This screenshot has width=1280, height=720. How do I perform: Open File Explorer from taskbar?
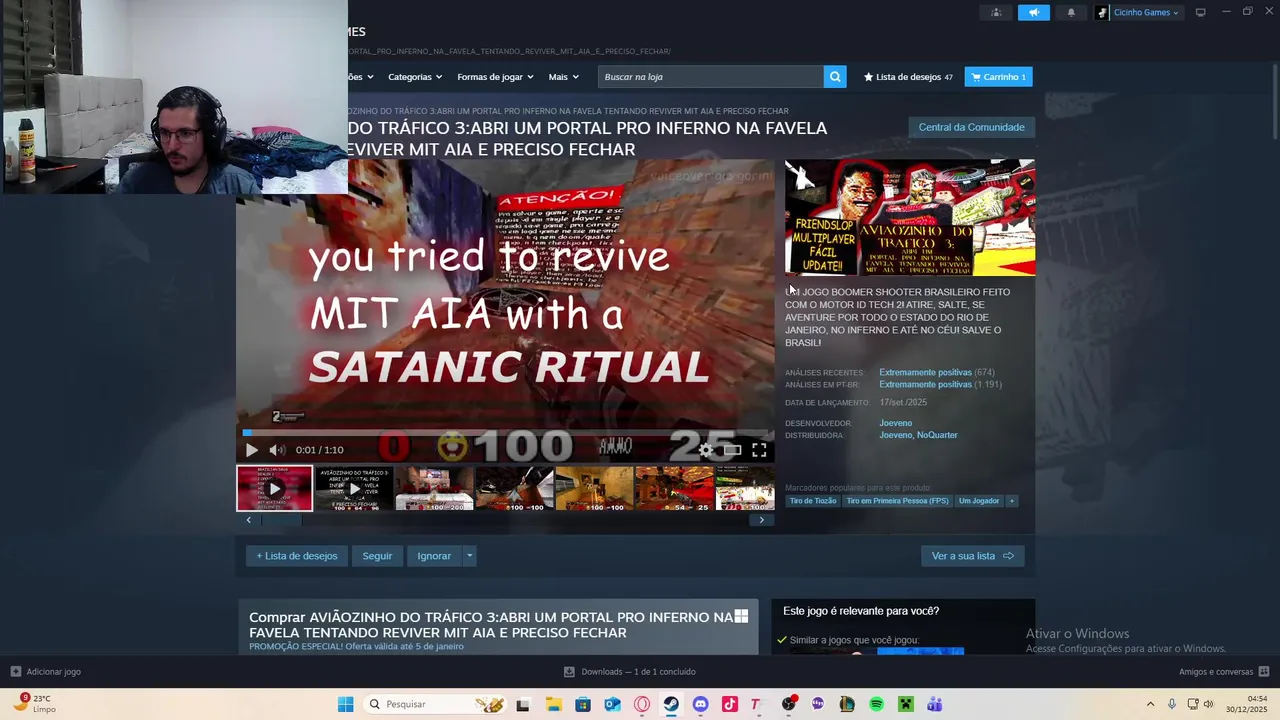(553, 704)
